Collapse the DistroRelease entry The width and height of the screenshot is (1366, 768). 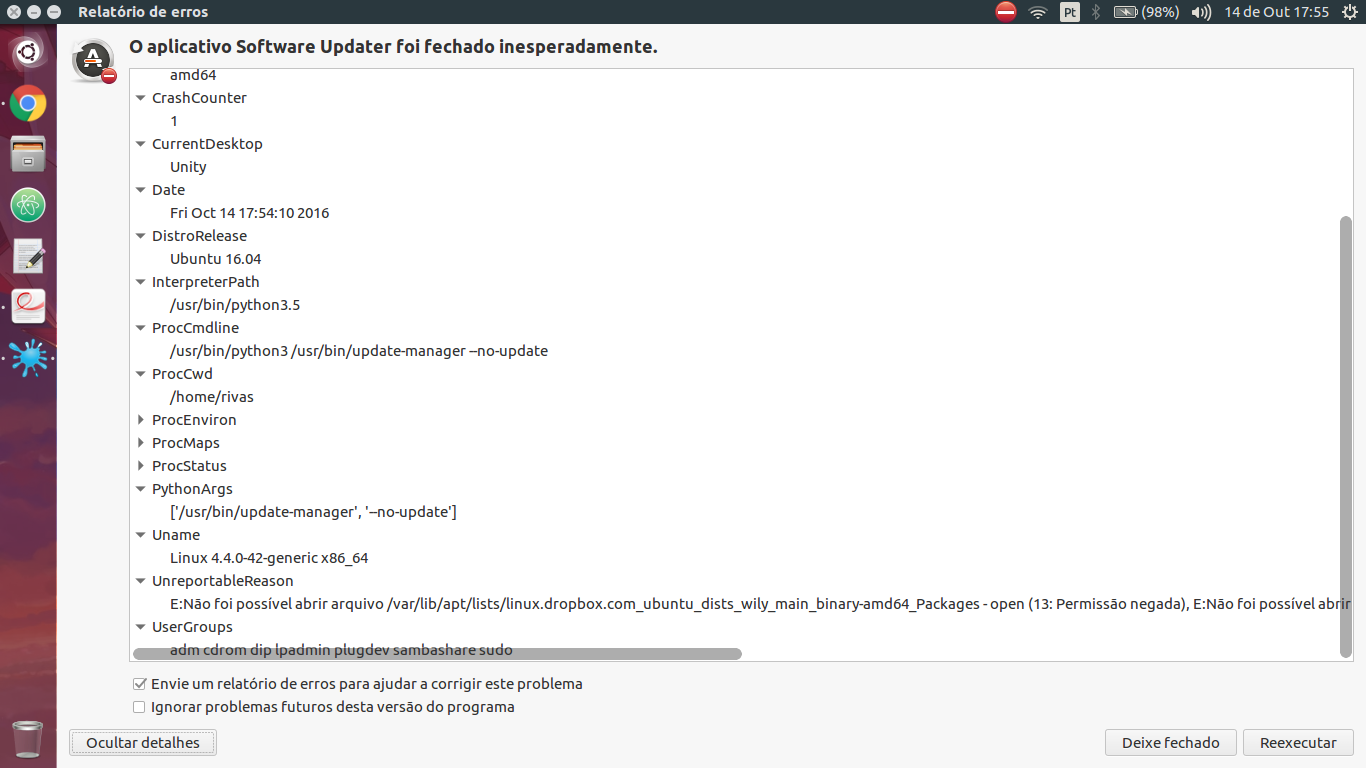click(141, 236)
